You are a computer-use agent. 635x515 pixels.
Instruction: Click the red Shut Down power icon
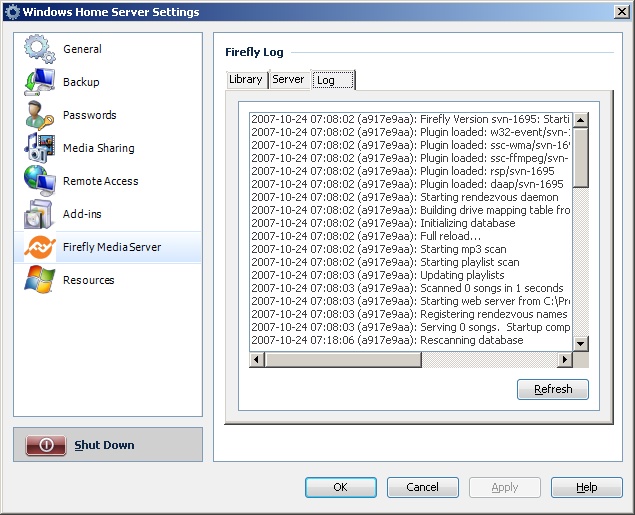point(46,445)
